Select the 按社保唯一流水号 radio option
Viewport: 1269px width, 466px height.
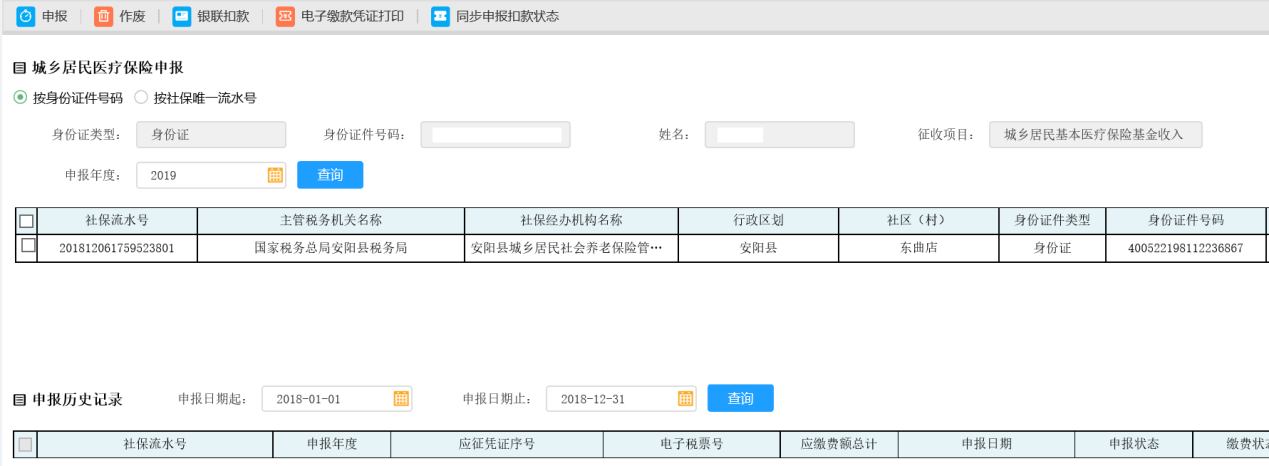pyautogui.click(x=141, y=98)
